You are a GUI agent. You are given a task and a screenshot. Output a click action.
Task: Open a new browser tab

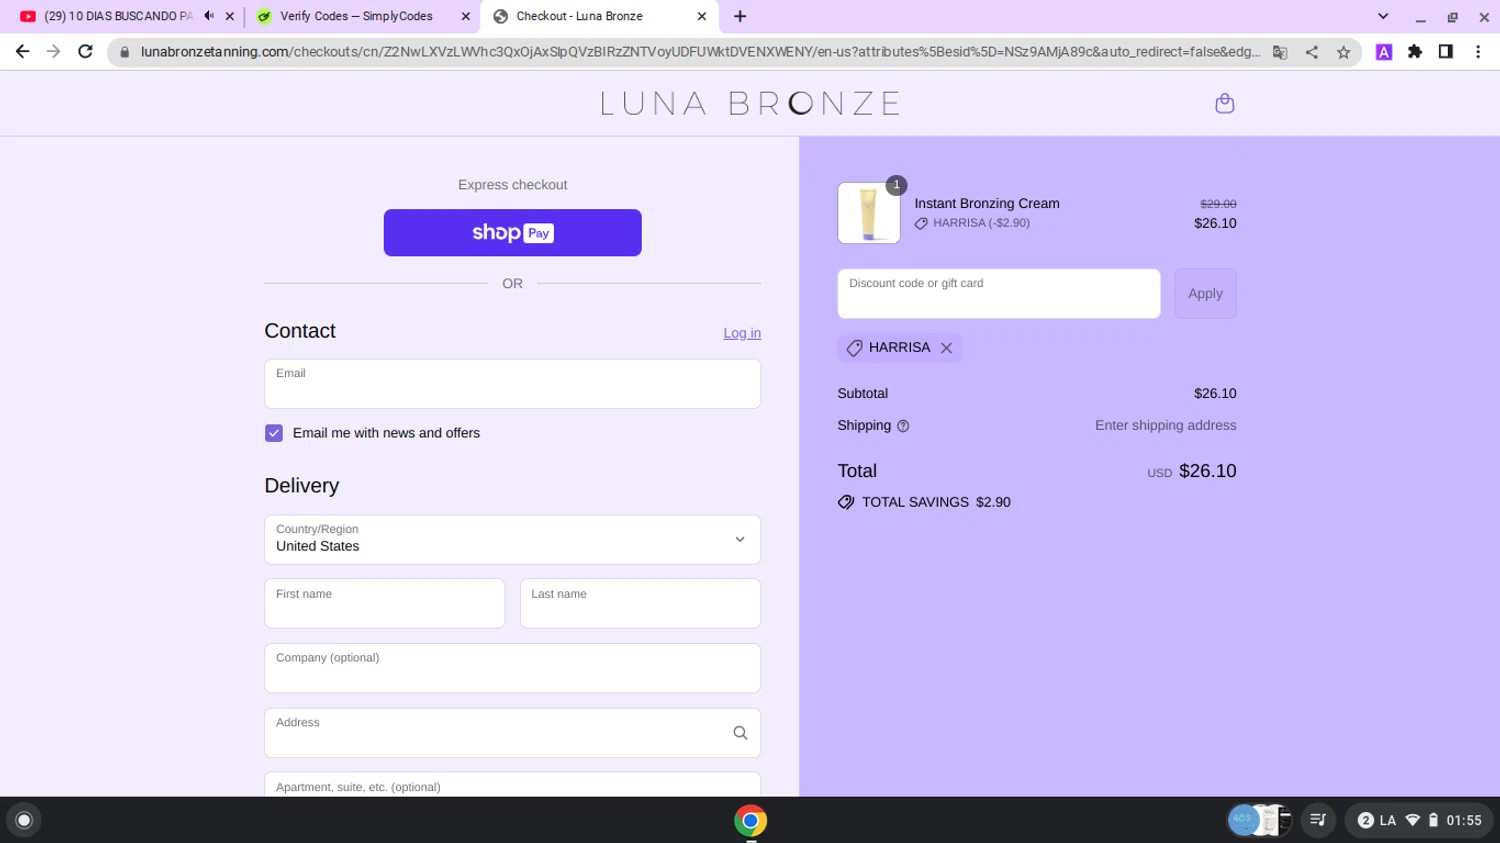click(x=740, y=16)
